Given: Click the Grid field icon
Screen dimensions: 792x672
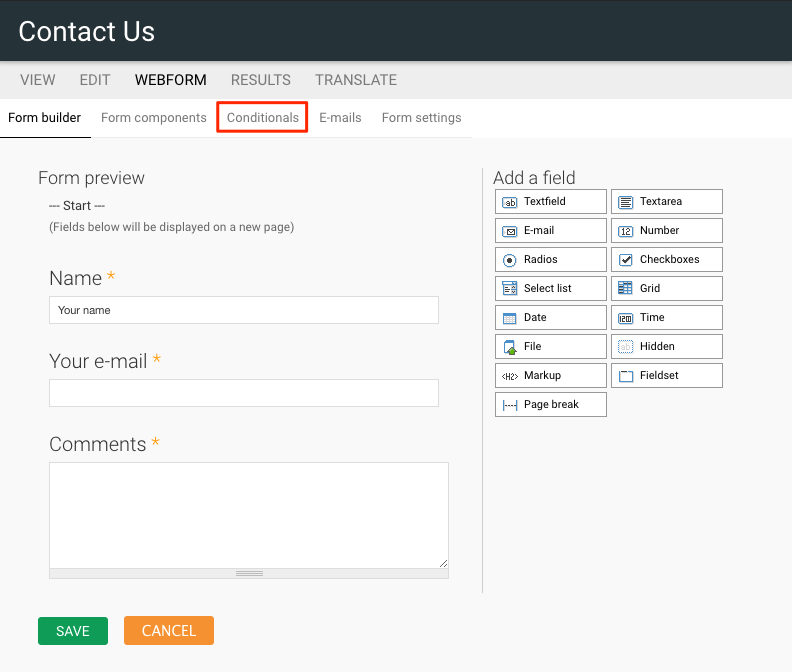Looking at the screenshot, I should (626, 289).
